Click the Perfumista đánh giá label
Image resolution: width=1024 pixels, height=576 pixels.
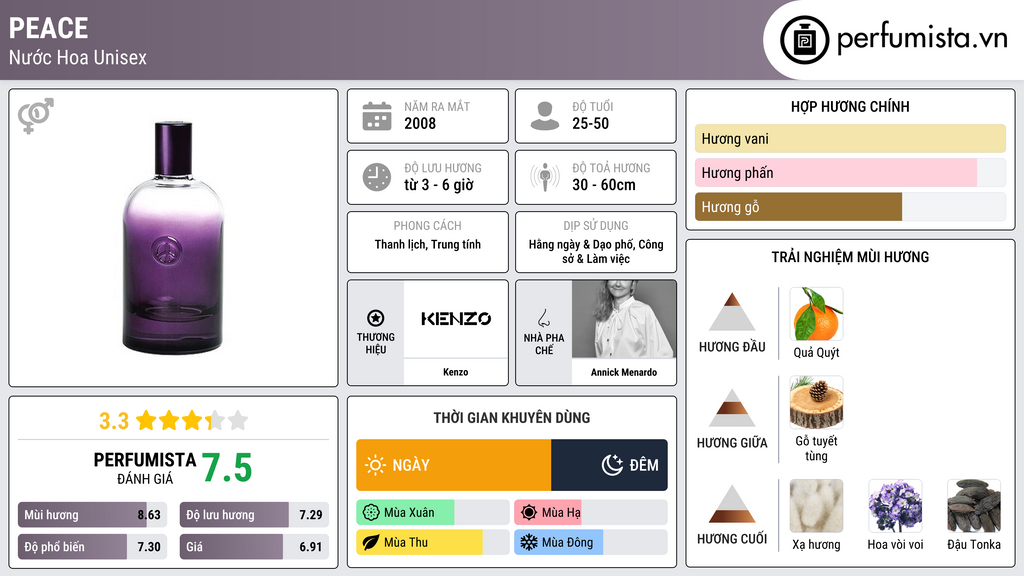click(145, 468)
